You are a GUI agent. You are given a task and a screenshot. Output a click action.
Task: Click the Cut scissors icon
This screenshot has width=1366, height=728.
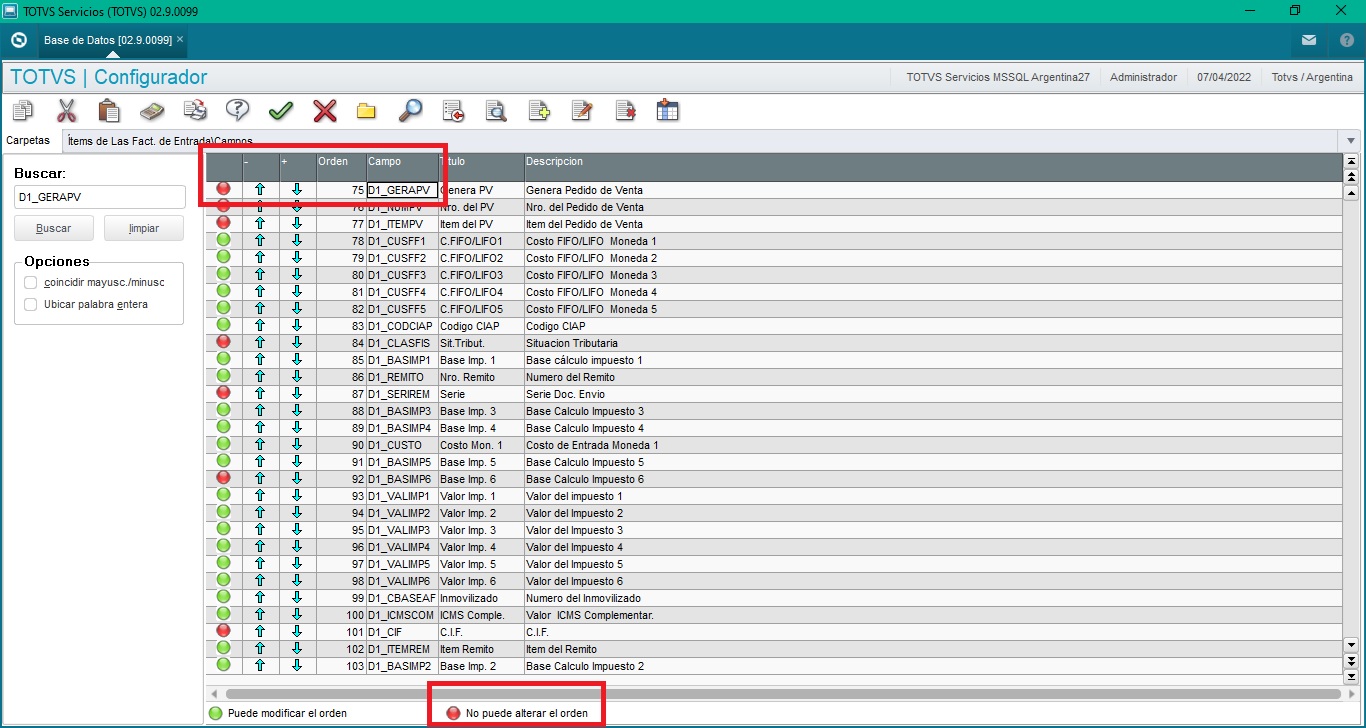66,111
